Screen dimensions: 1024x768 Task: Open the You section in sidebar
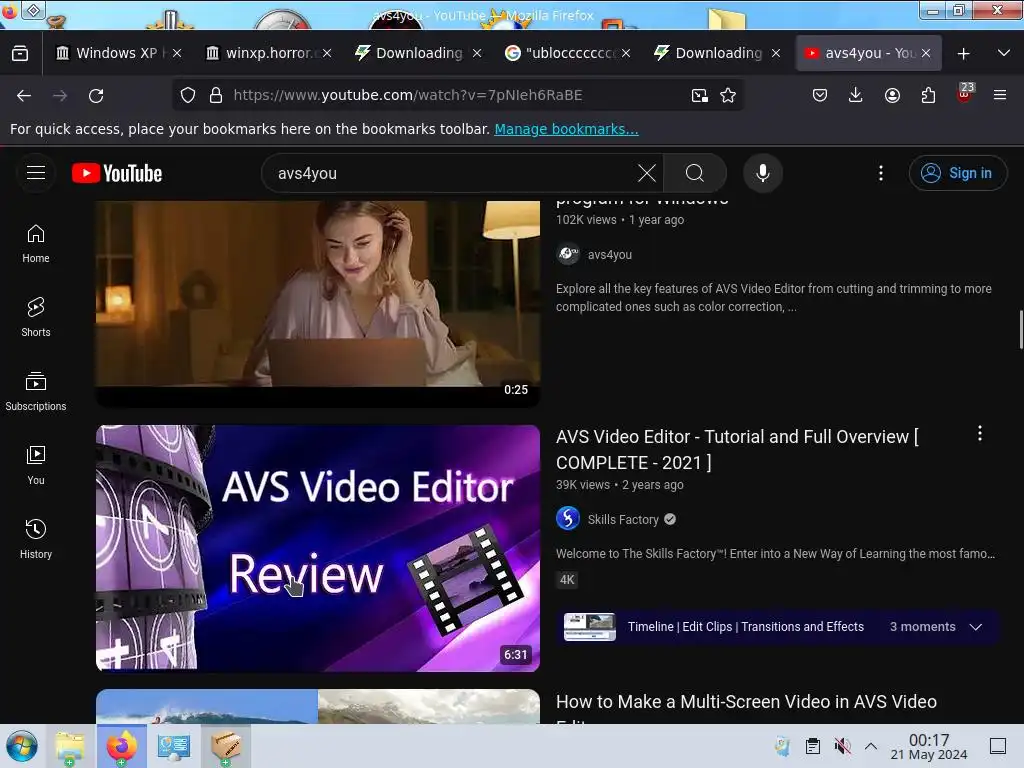36,465
